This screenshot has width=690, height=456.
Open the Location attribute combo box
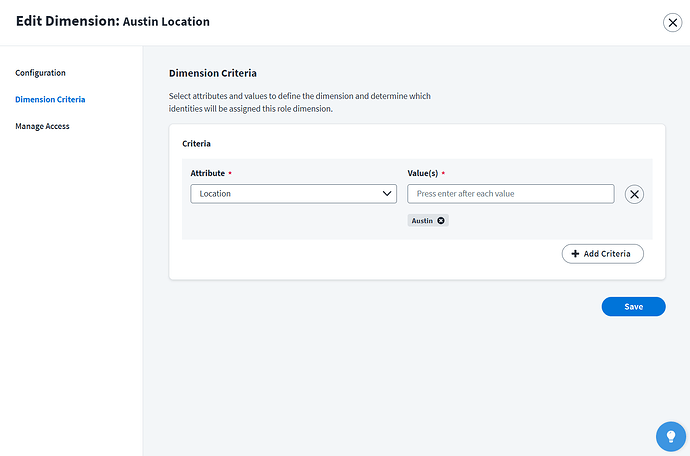[285, 194]
